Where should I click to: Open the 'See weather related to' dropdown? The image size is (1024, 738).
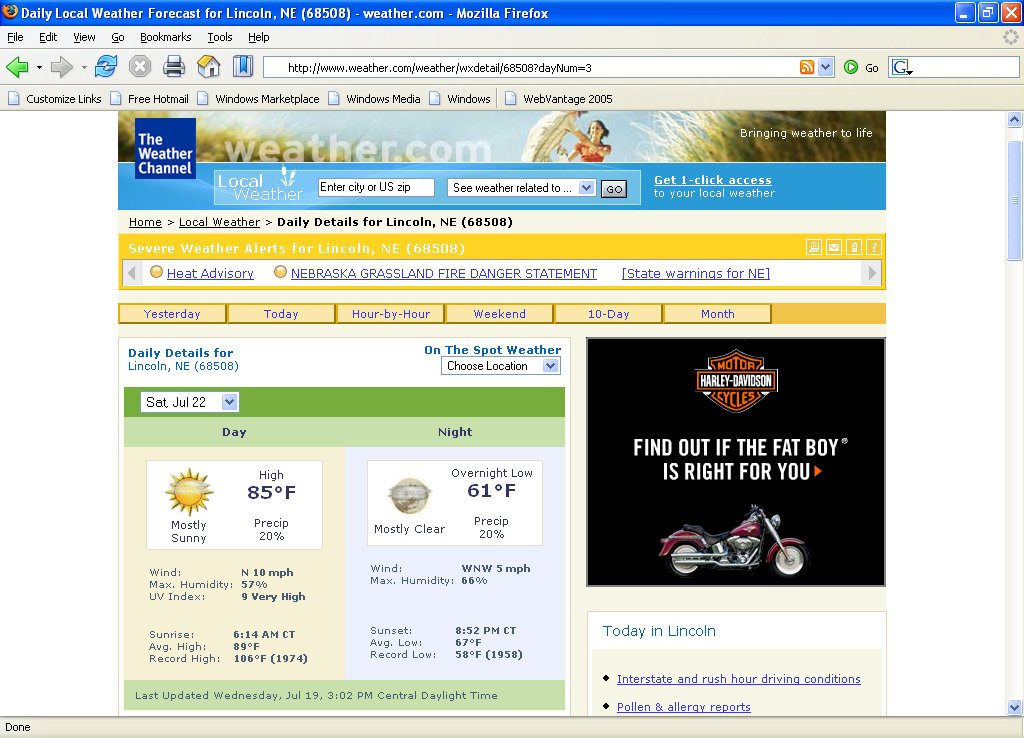tap(586, 188)
